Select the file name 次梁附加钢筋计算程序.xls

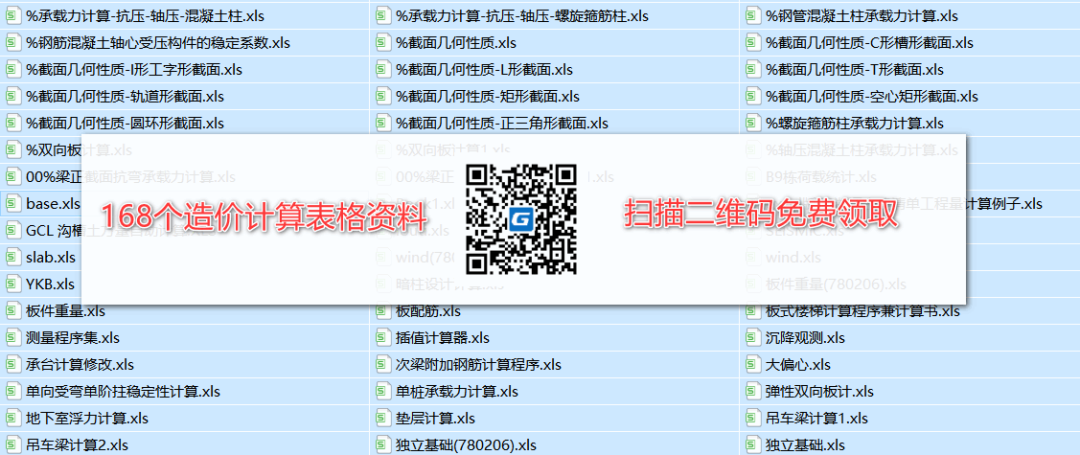pos(479,365)
